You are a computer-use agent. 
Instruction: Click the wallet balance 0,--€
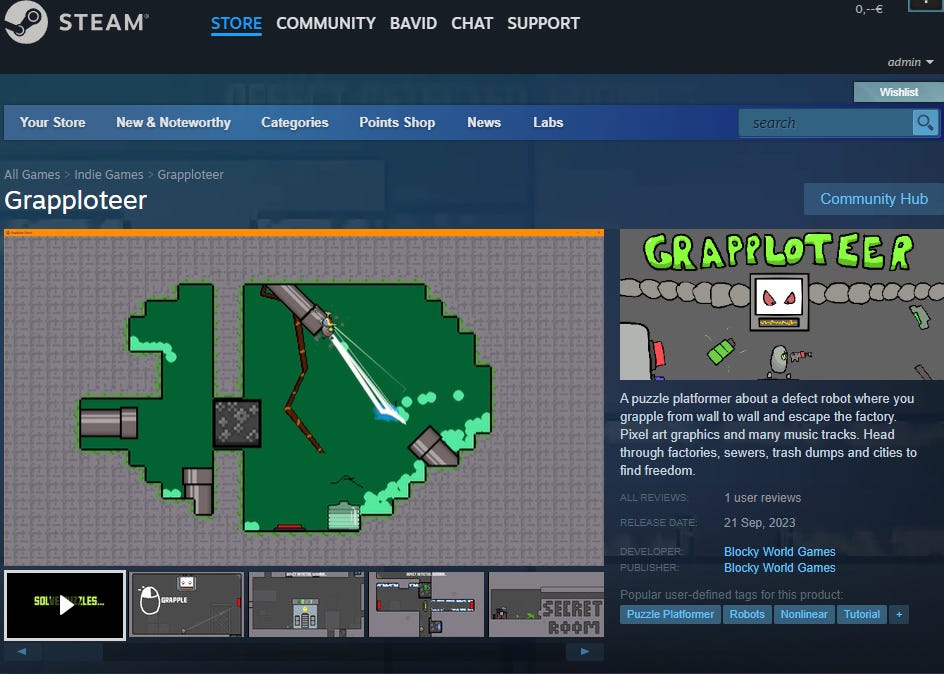click(x=869, y=9)
